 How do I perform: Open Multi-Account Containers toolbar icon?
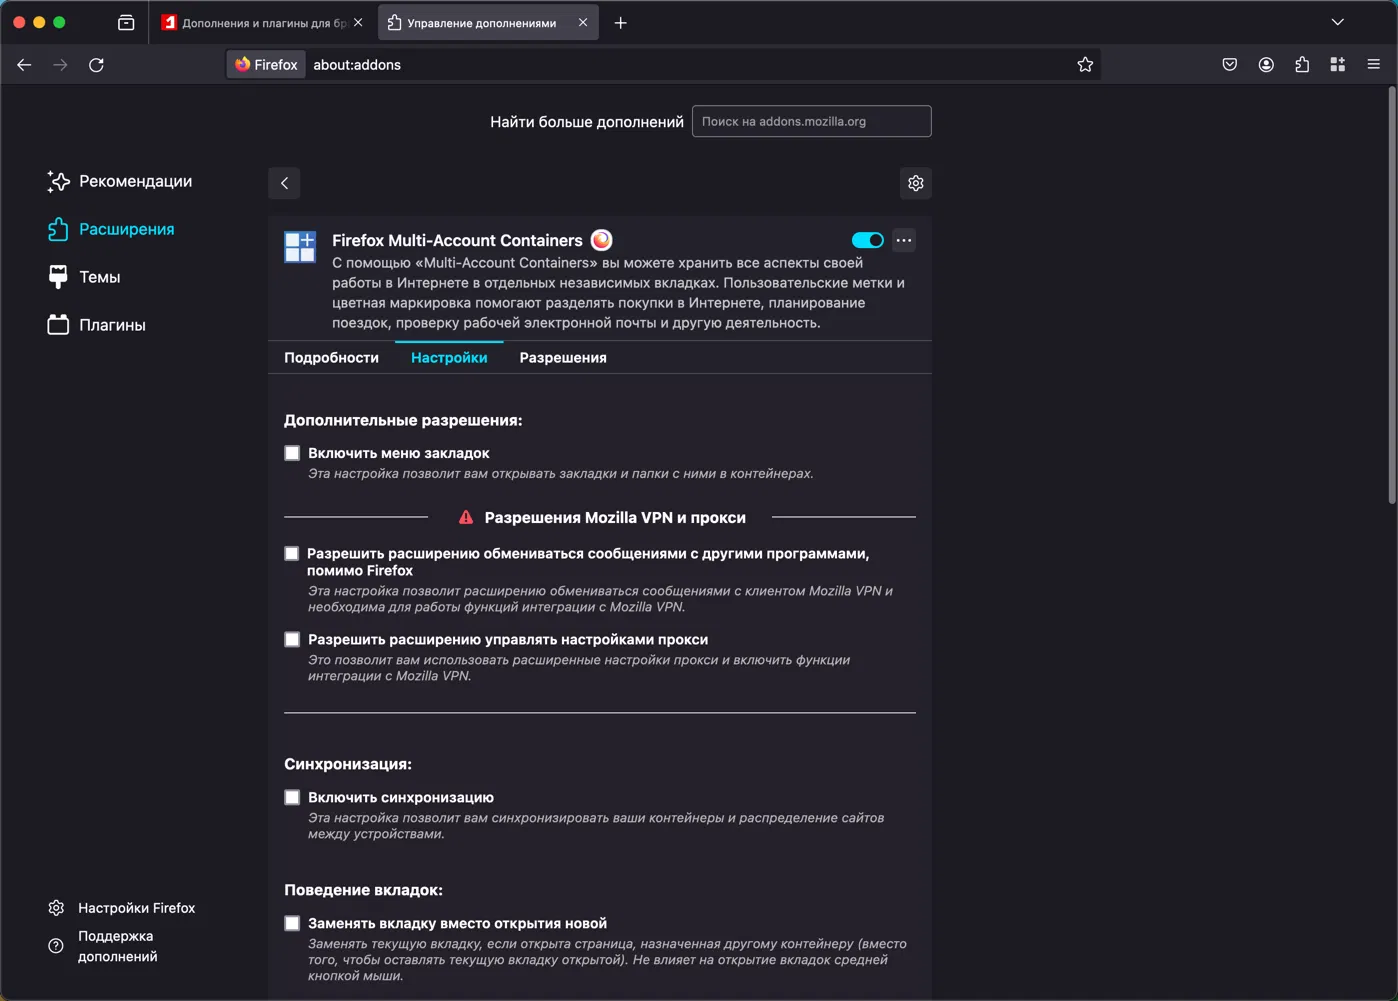pyautogui.click(x=1338, y=65)
